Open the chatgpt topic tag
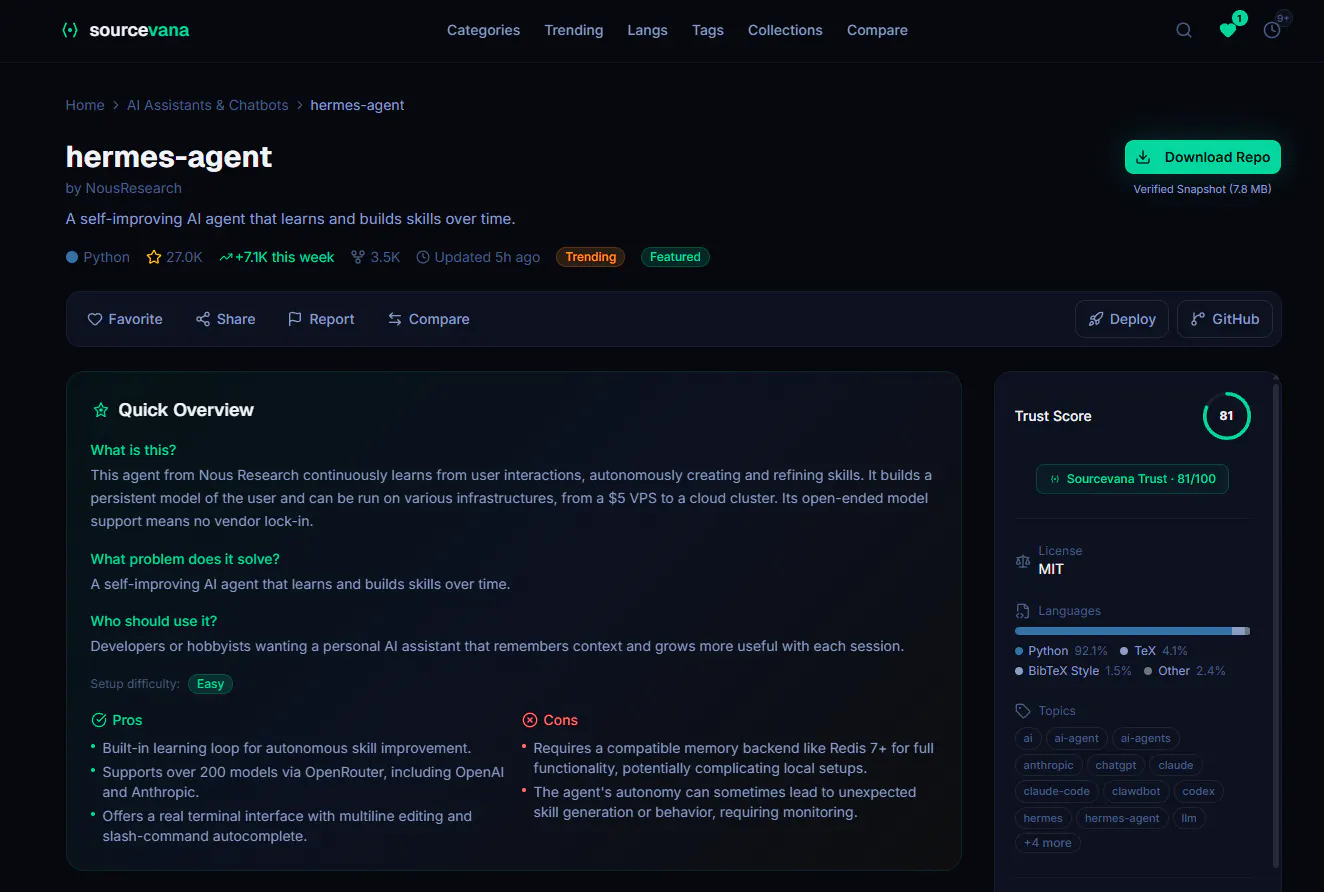This screenshot has height=892, width=1324. pos(1116,766)
